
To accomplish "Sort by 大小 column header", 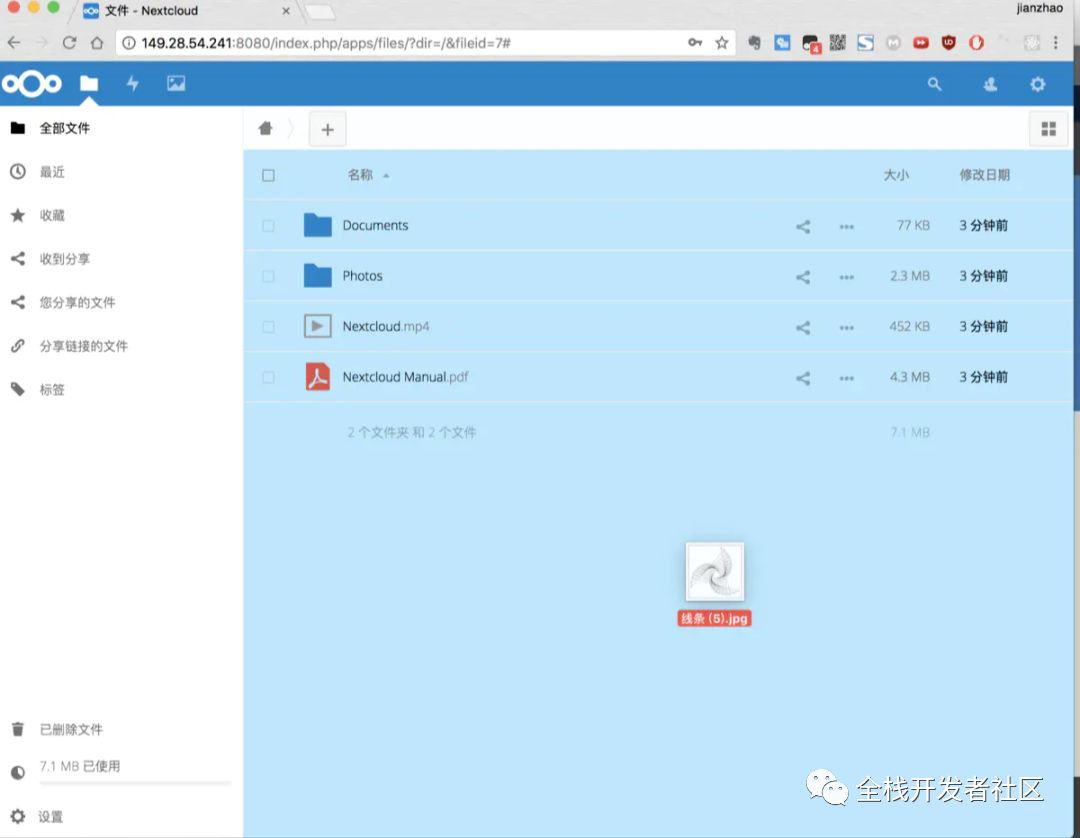I will (x=896, y=175).
